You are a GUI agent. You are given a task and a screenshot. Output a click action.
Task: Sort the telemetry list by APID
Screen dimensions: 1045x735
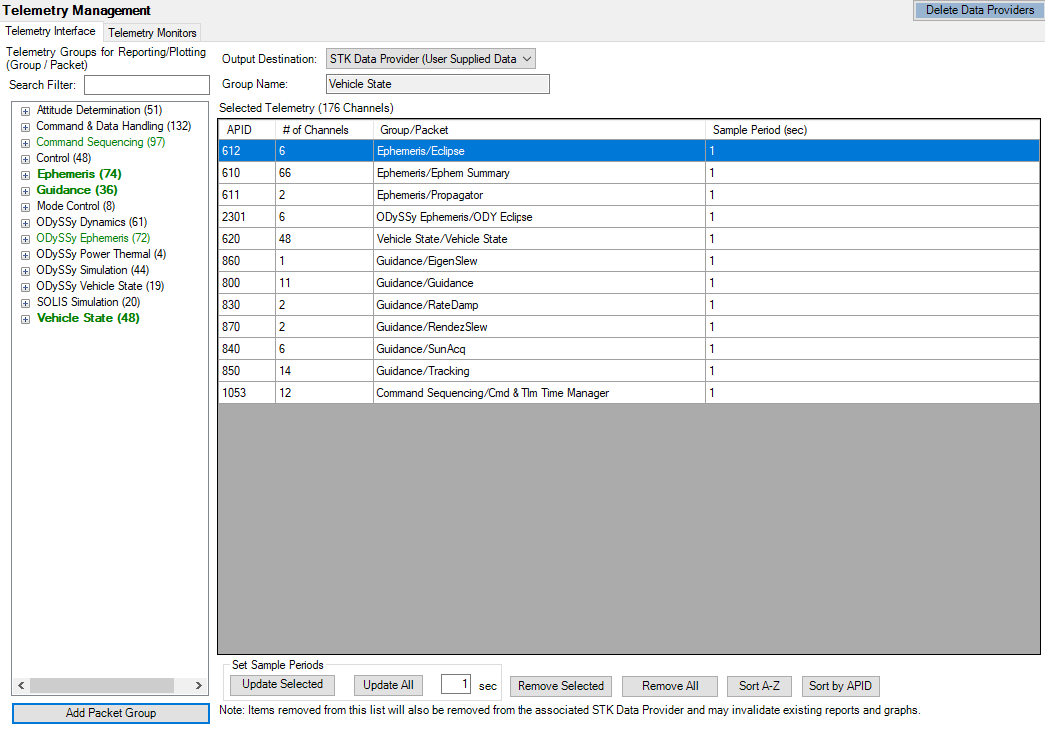840,686
